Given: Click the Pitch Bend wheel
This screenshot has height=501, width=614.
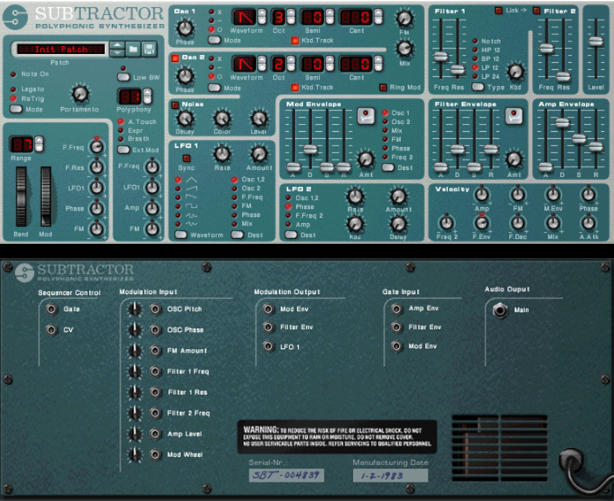Looking at the screenshot, I should coord(21,197).
